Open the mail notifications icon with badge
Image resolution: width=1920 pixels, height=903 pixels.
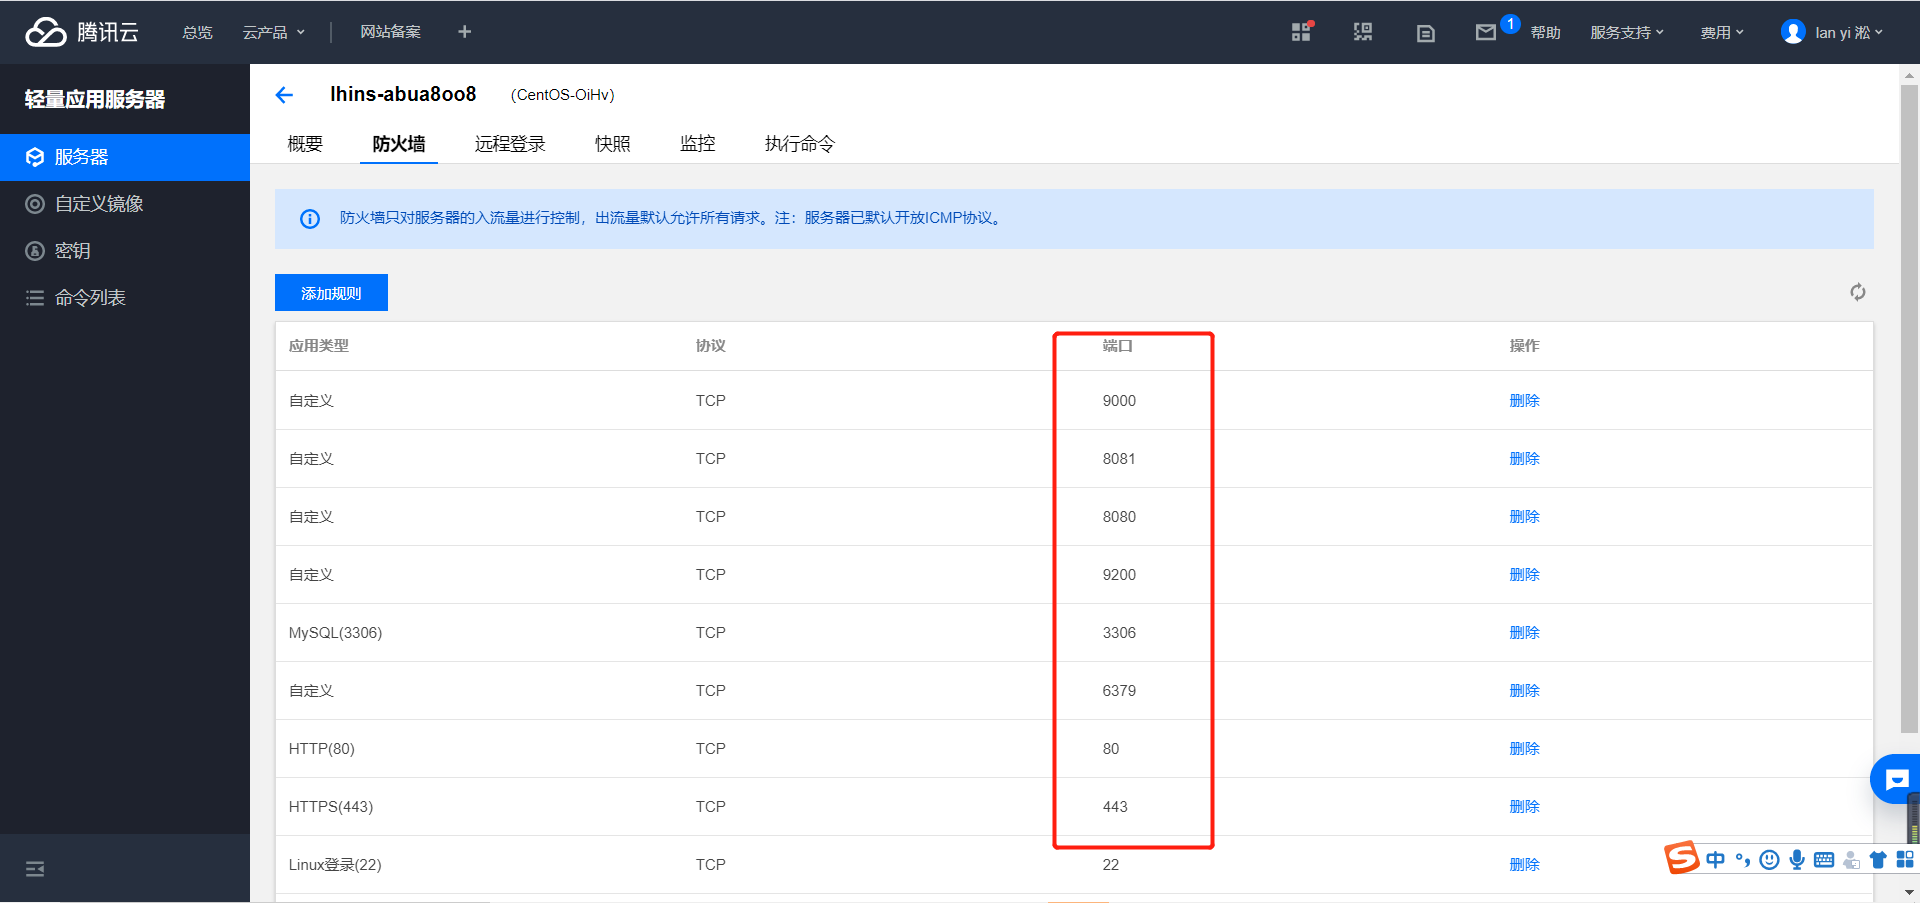tap(1485, 31)
